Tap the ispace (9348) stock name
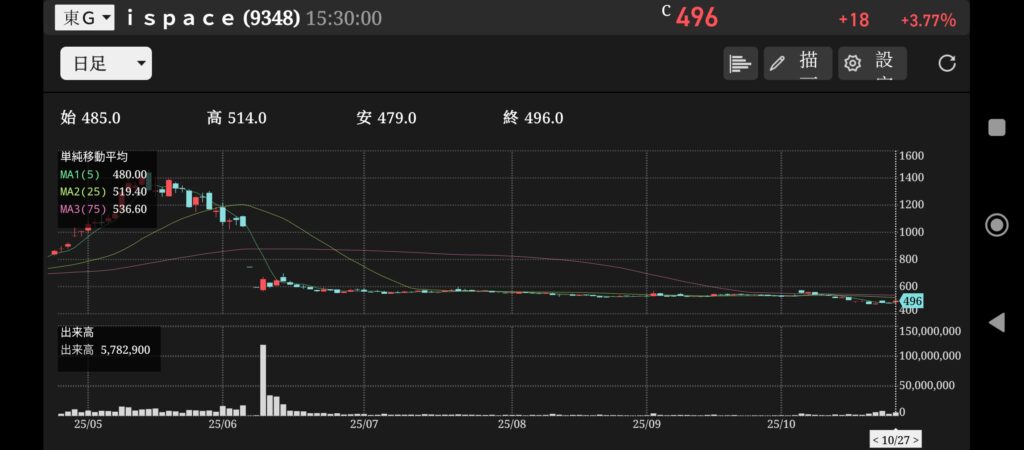The image size is (1024, 450). [213, 18]
